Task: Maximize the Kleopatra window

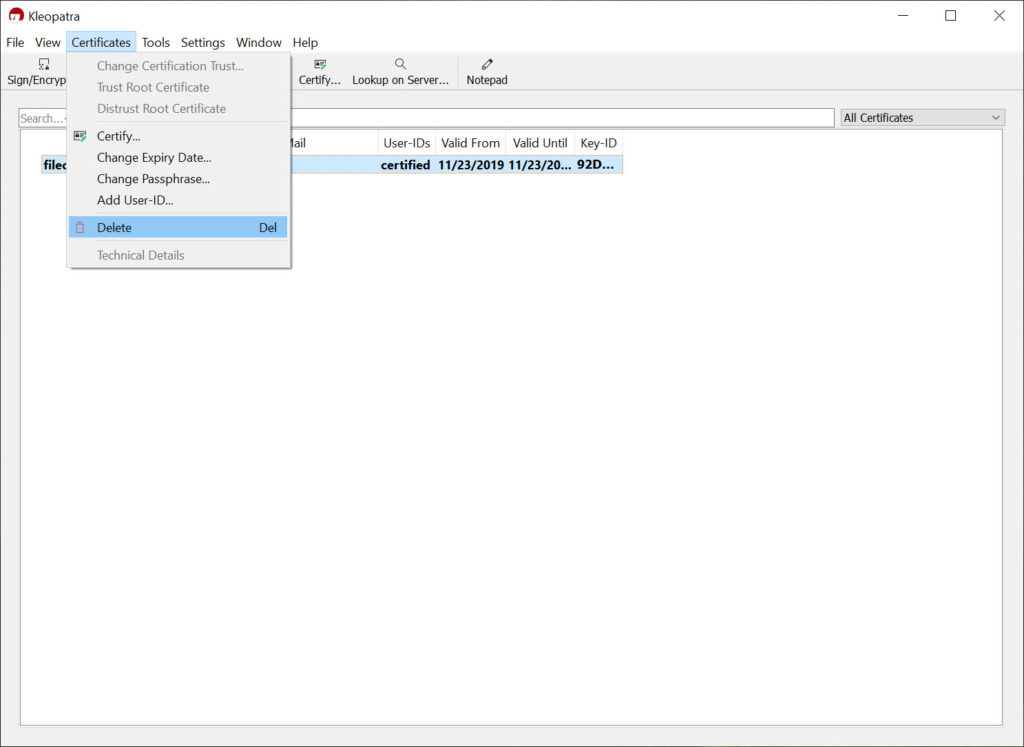Action: pos(951,16)
